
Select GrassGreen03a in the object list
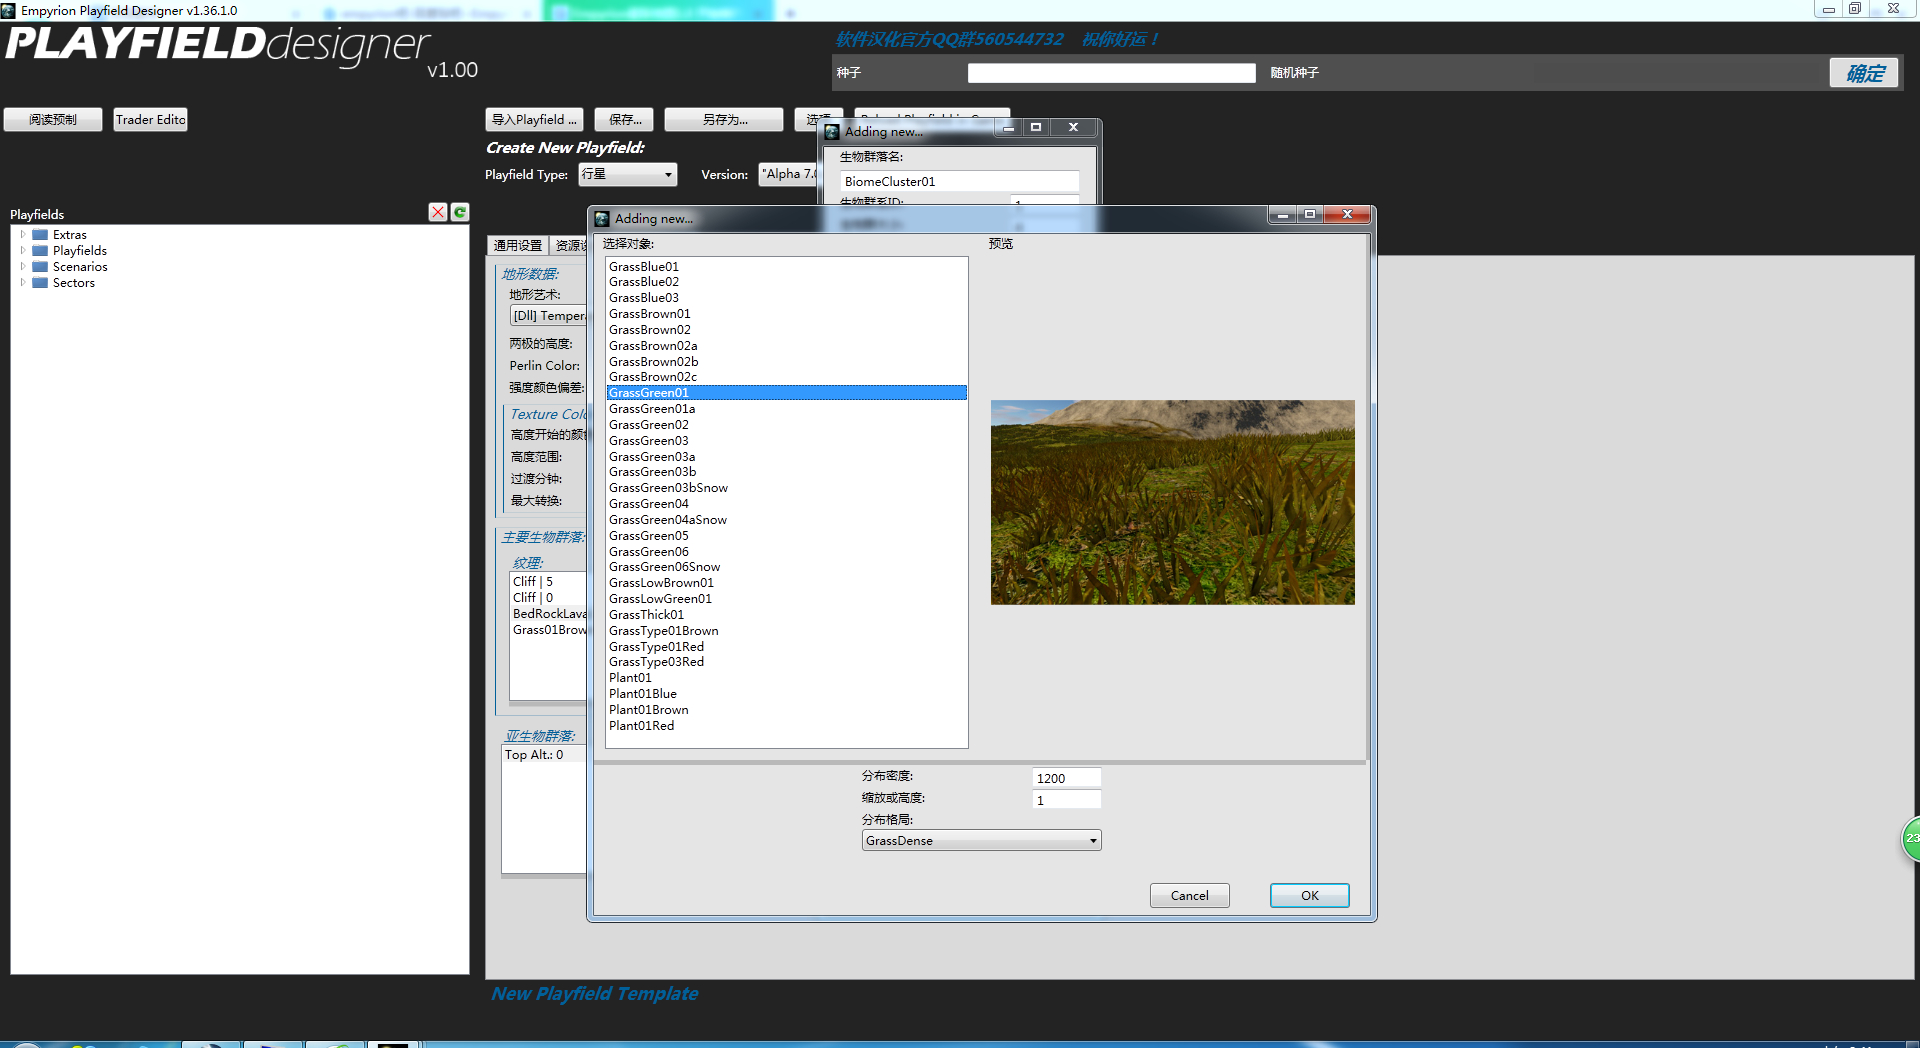[786, 457]
